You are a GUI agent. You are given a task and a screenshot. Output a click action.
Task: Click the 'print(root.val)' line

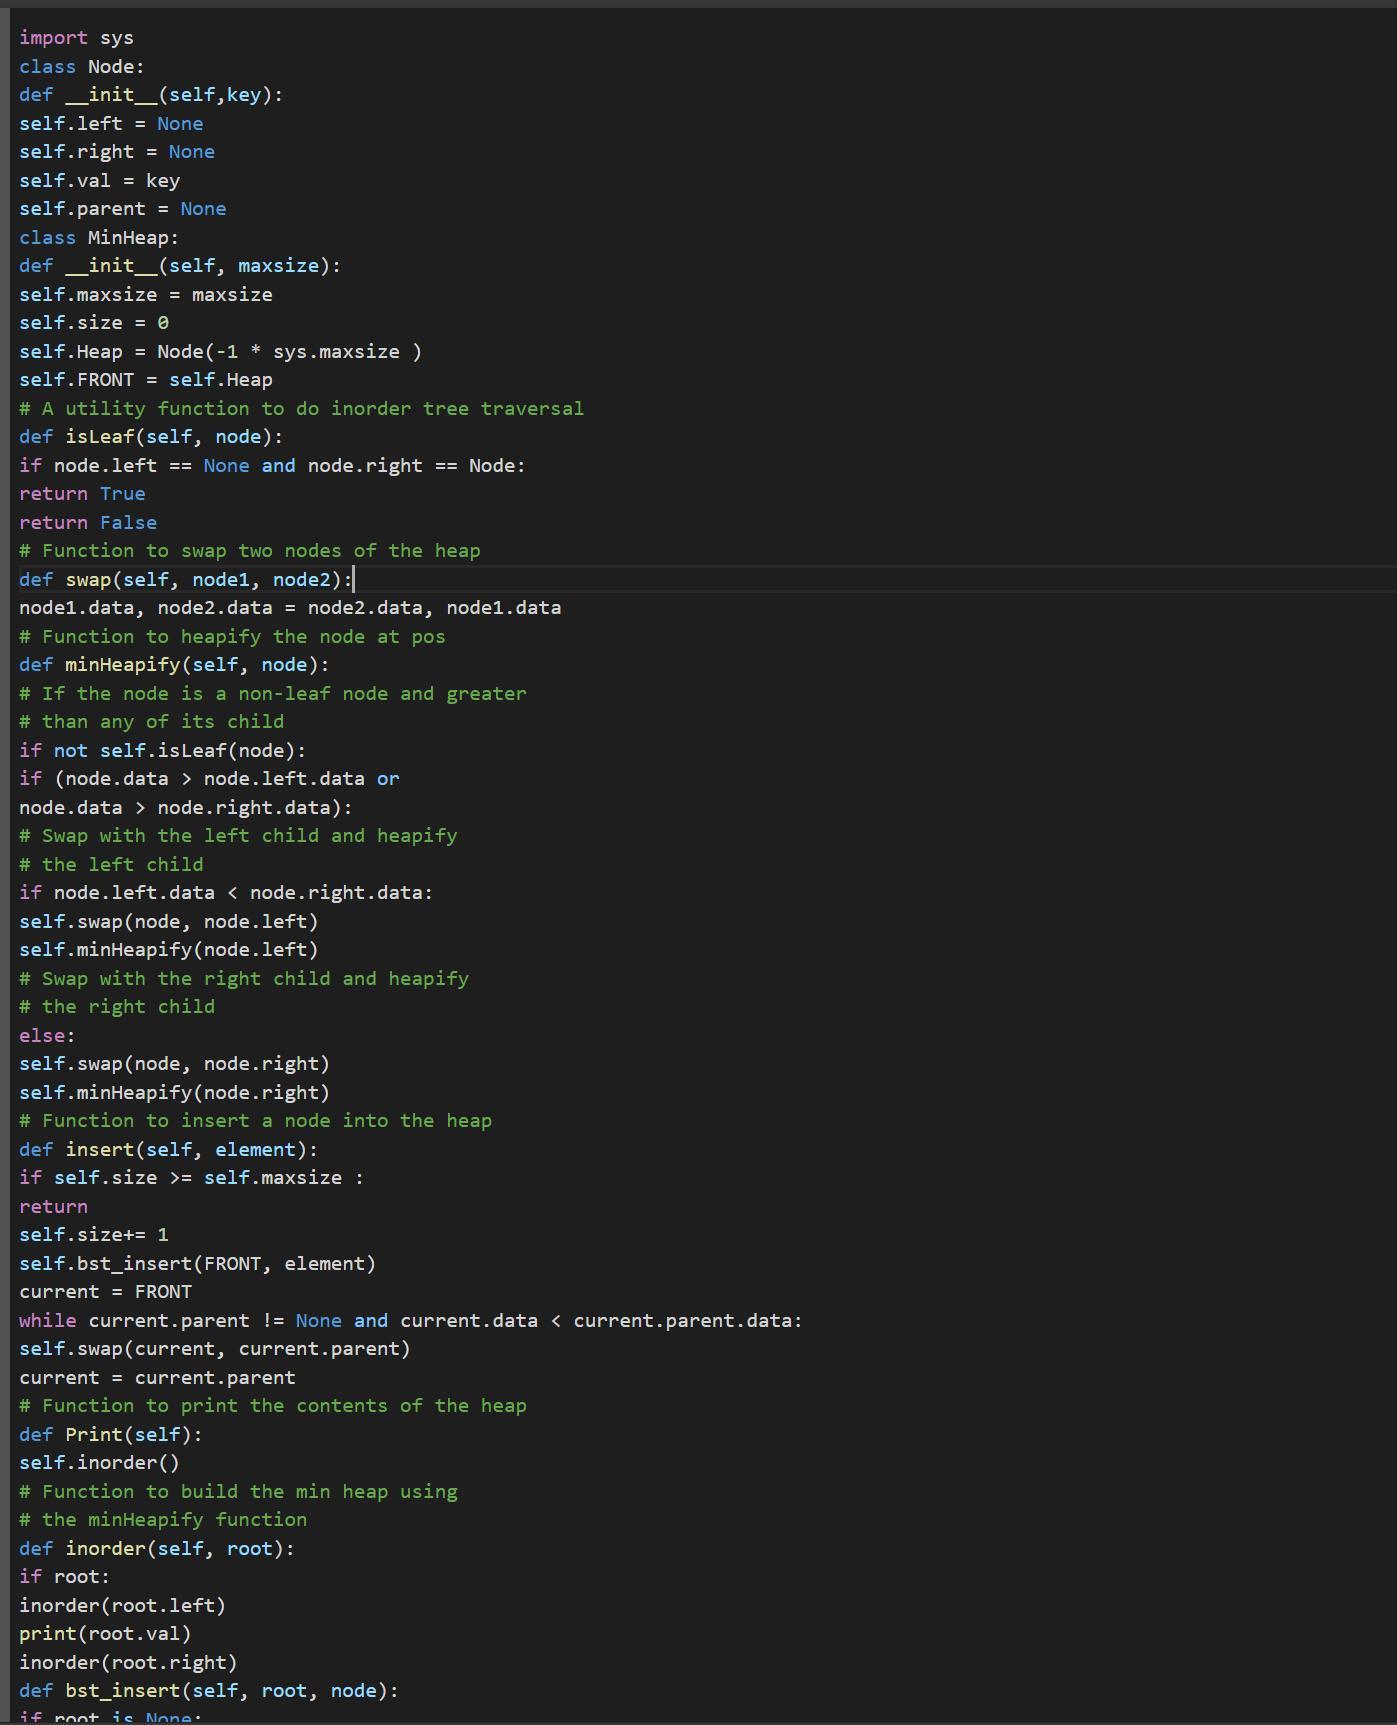pos(105,1634)
